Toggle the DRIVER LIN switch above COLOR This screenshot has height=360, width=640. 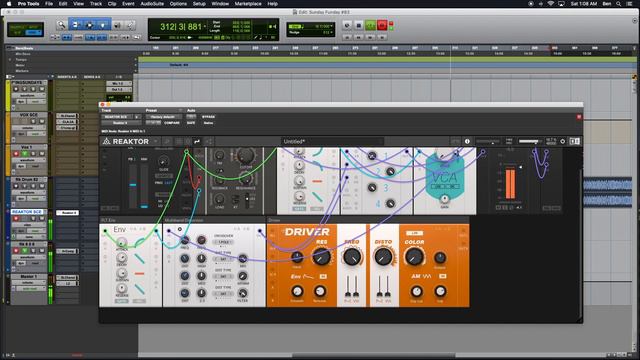[x=415, y=233]
